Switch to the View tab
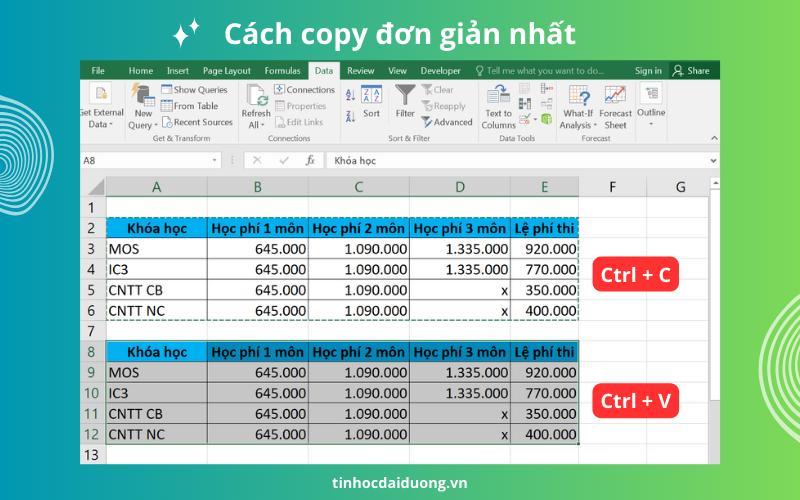 point(397,70)
